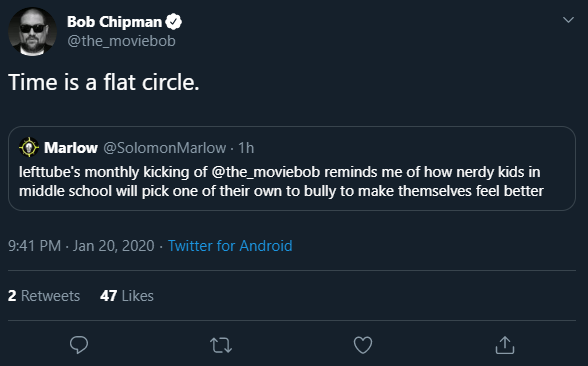This screenshot has height=366, width=588.
Task: Open the @SolomonMarlow handle
Action: coord(165,148)
